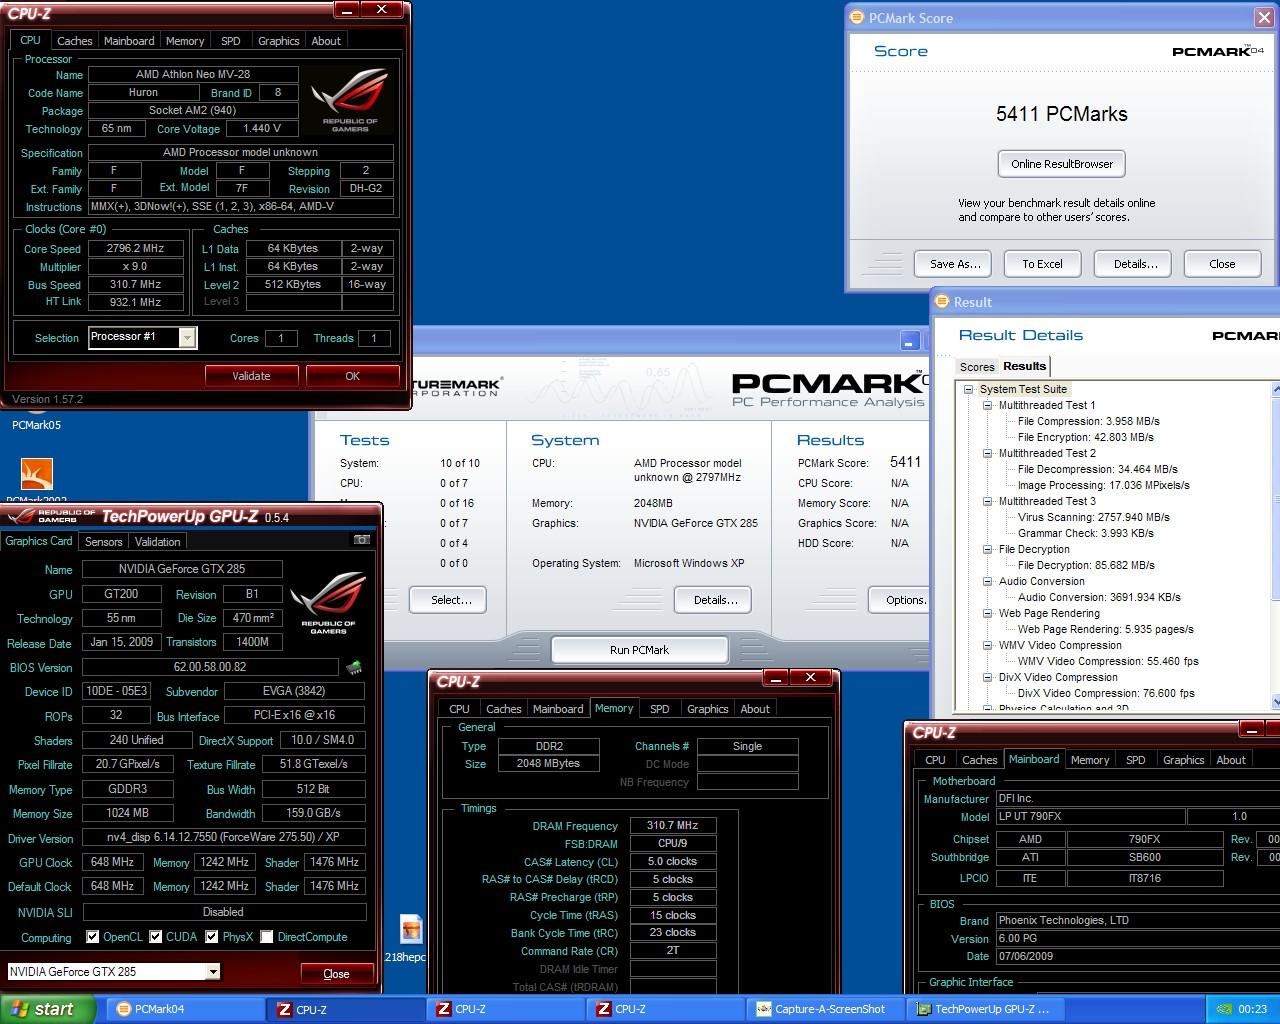Screen dimensions: 1280x1024
Task: Click Close button in PCMark Score dialog
Action: pos(1222,264)
